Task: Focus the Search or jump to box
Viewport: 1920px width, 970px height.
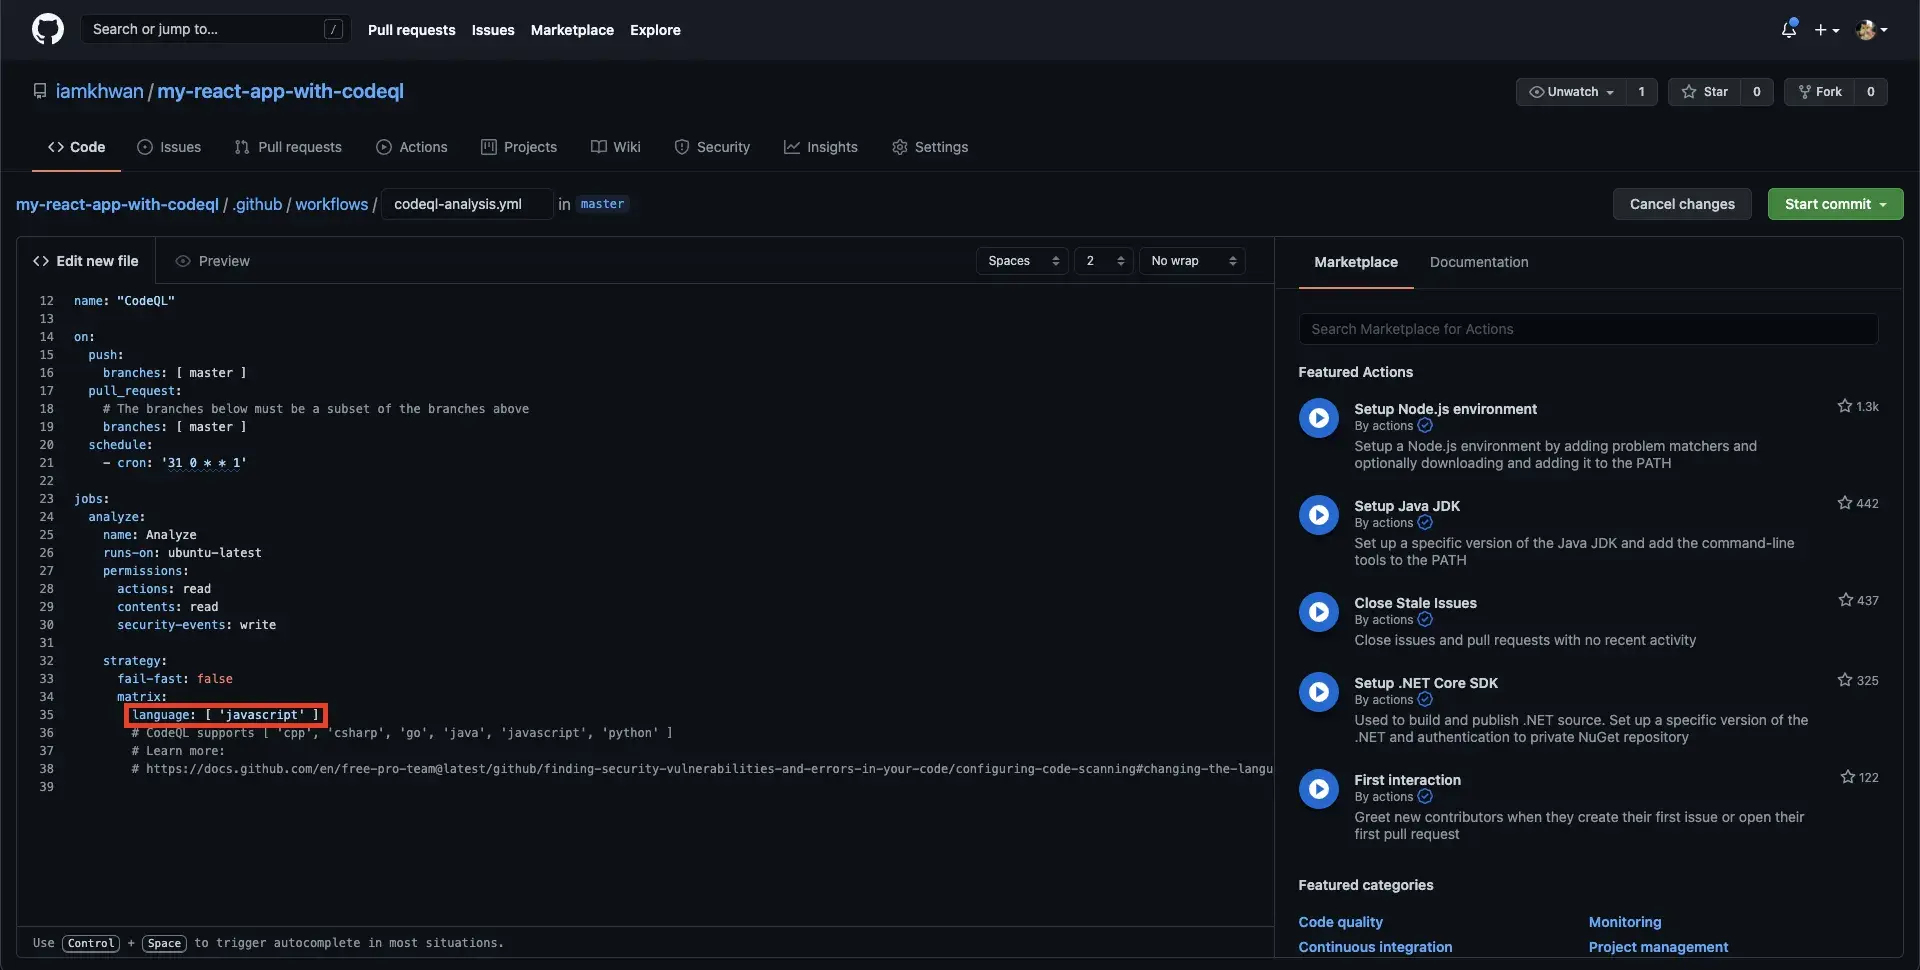Action: 215,29
